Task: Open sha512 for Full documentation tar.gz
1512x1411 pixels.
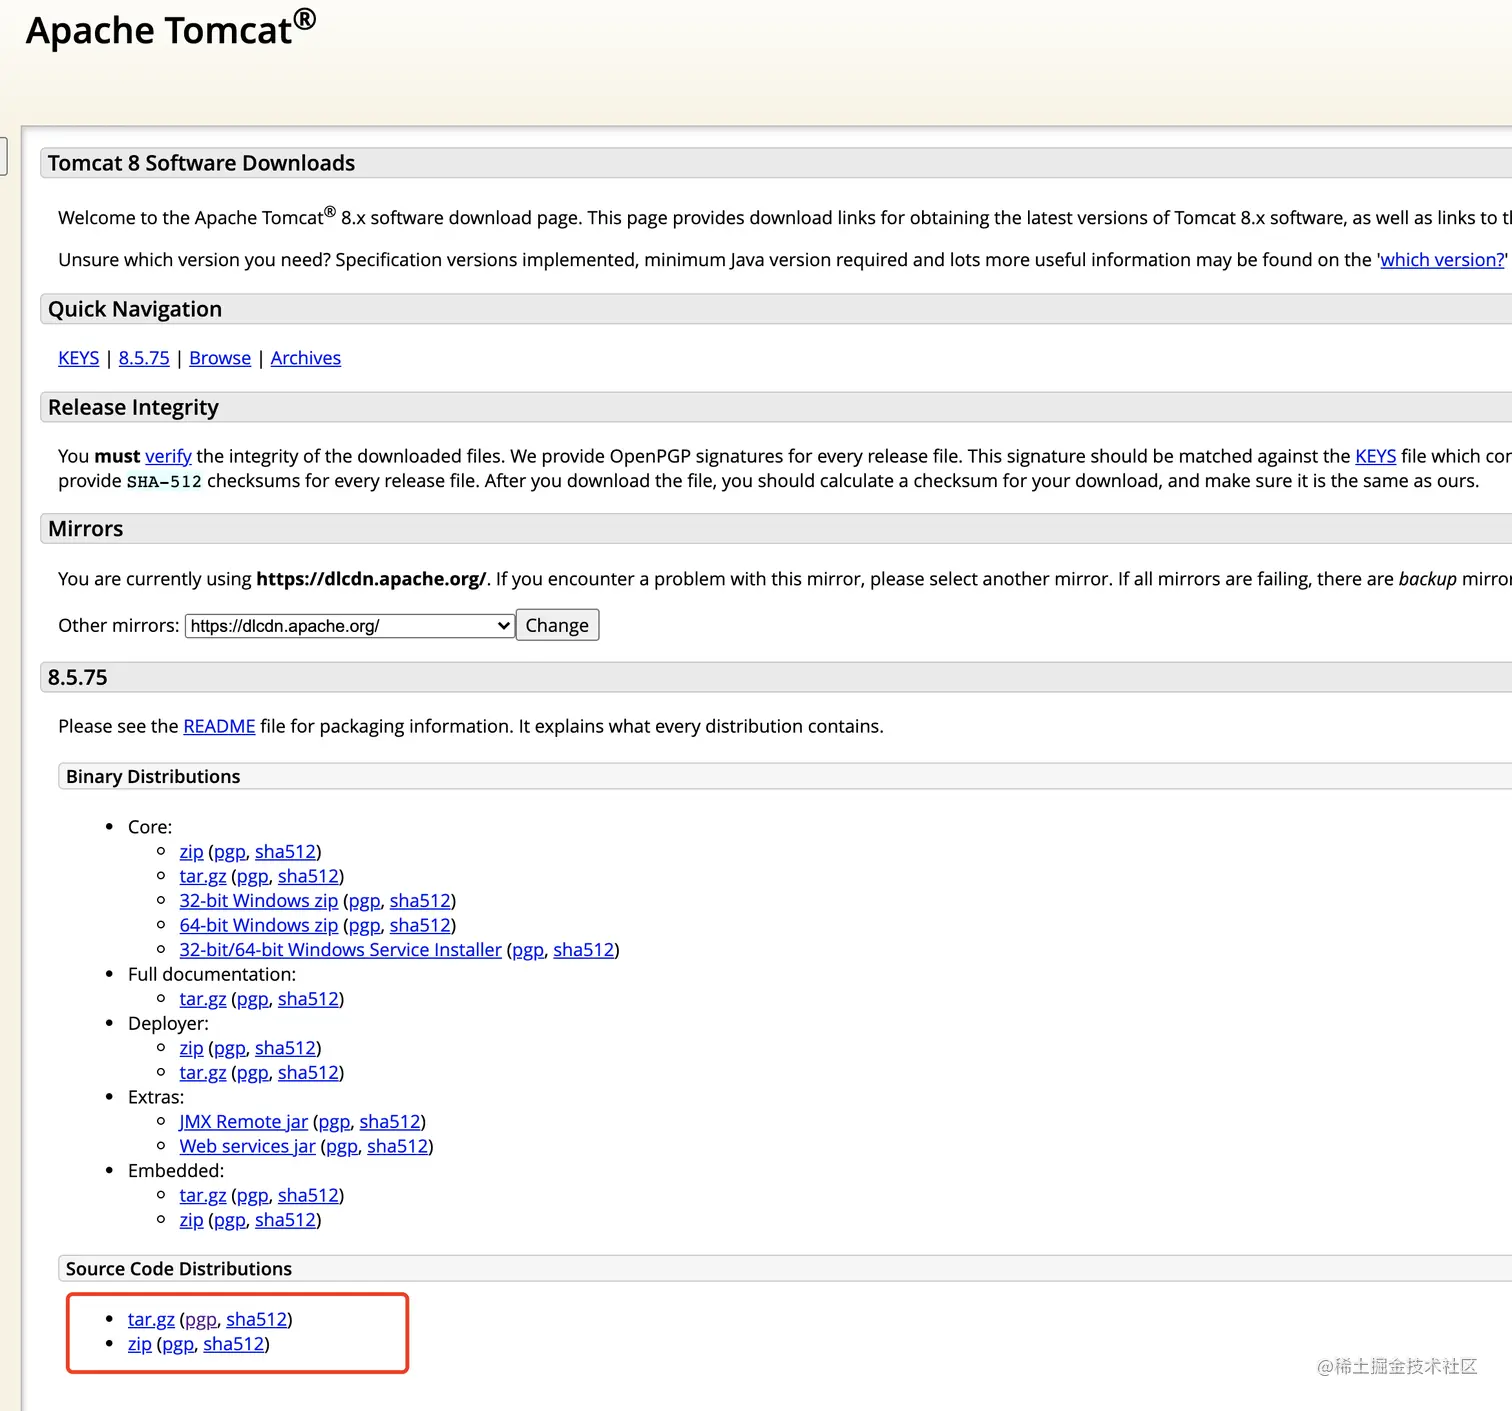Action: [308, 999]
